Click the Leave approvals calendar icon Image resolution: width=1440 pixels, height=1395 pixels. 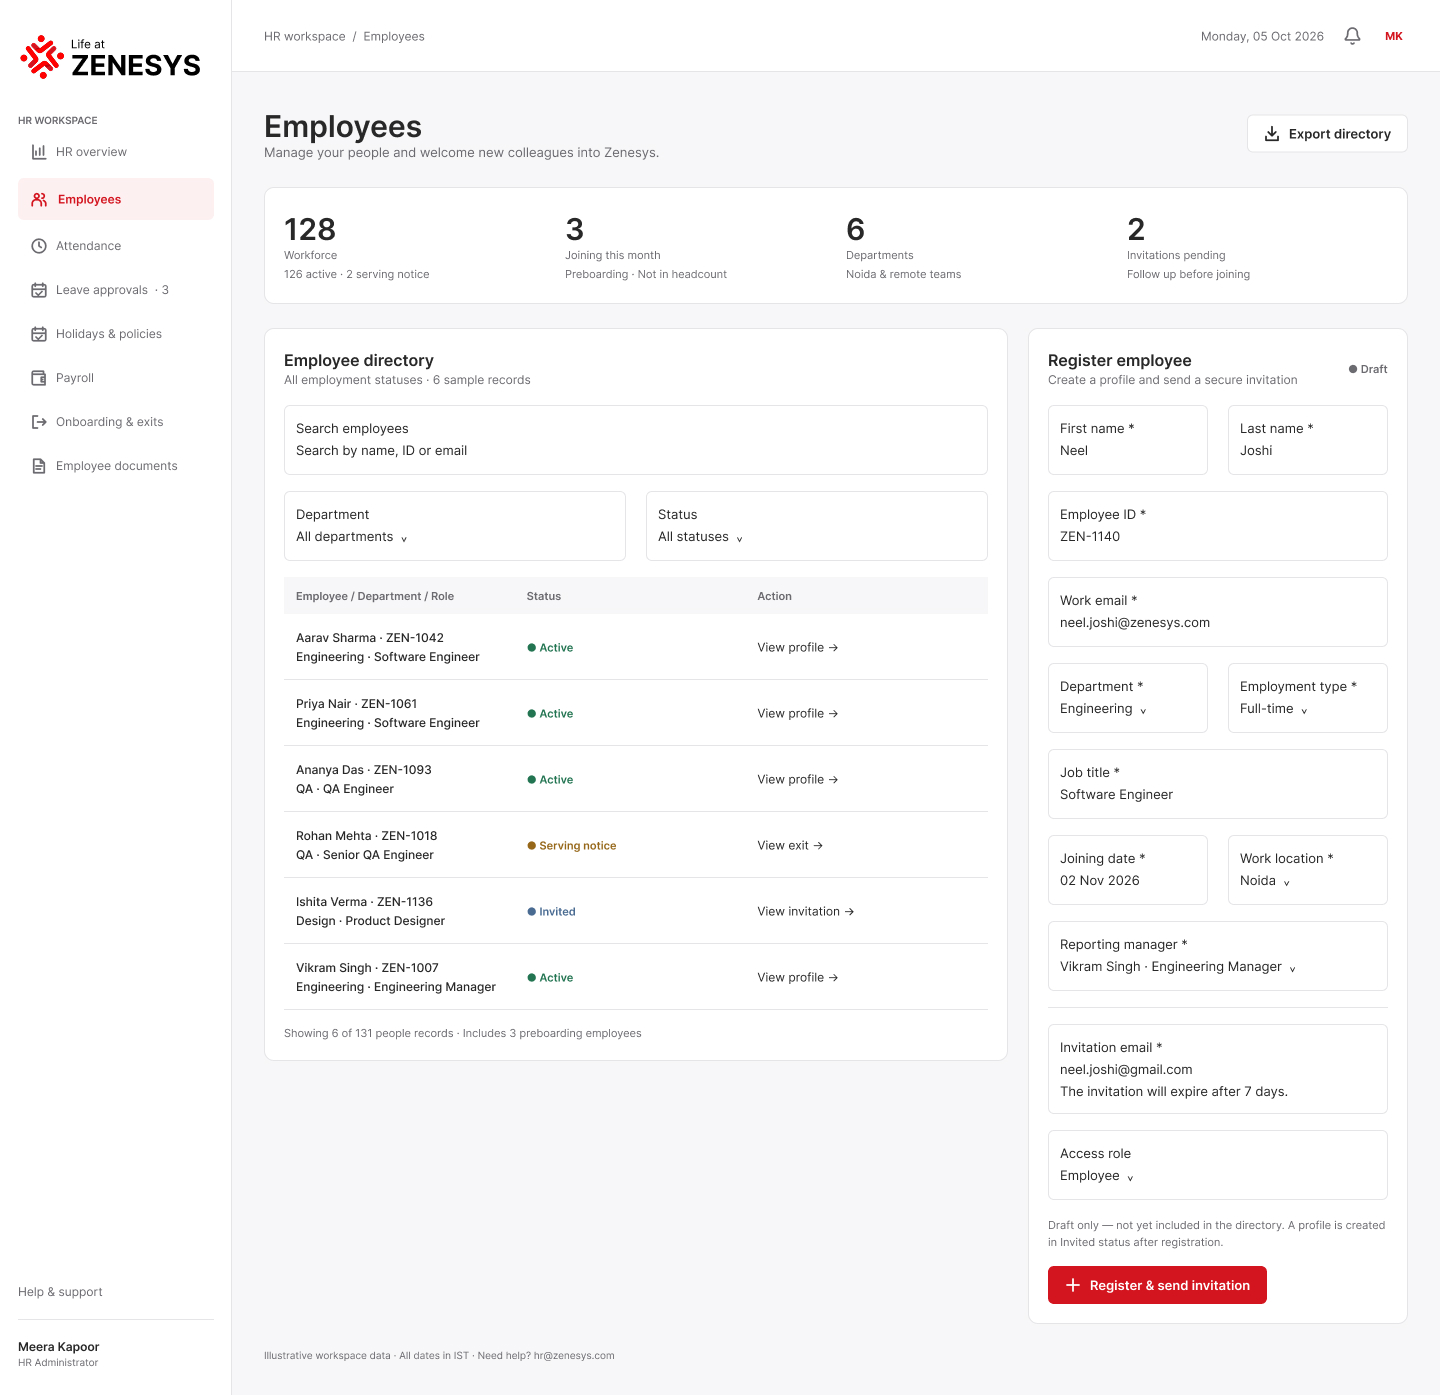(x=39, y=290)
